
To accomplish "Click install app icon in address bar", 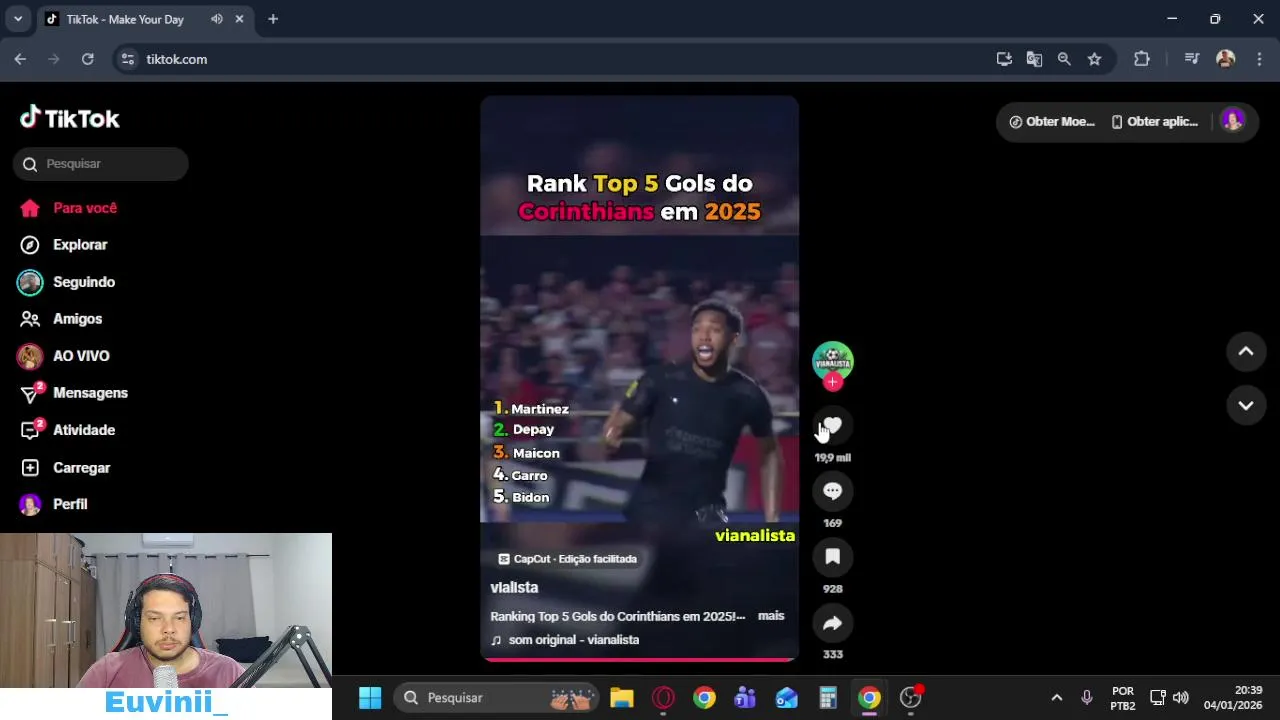I will pyautogui.click(x=1004, y=59).
